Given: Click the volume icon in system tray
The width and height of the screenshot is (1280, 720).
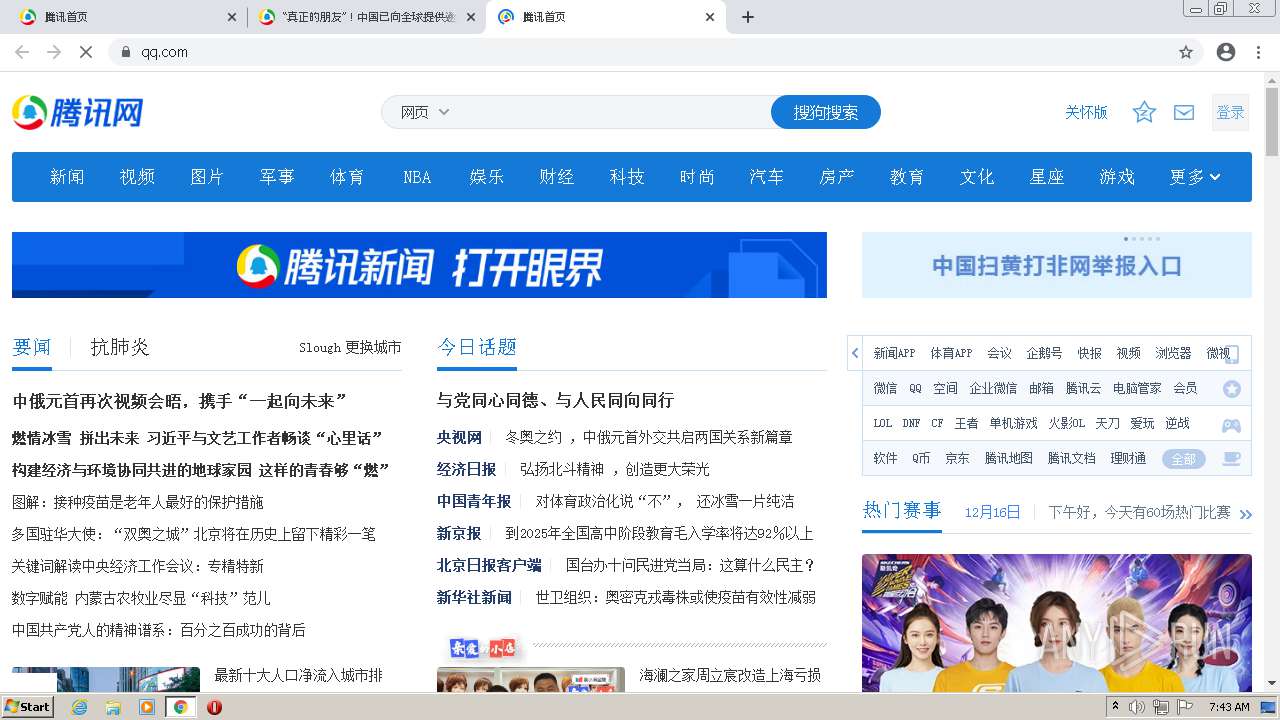Looking at the screenshot, I should coord(1137,707).
